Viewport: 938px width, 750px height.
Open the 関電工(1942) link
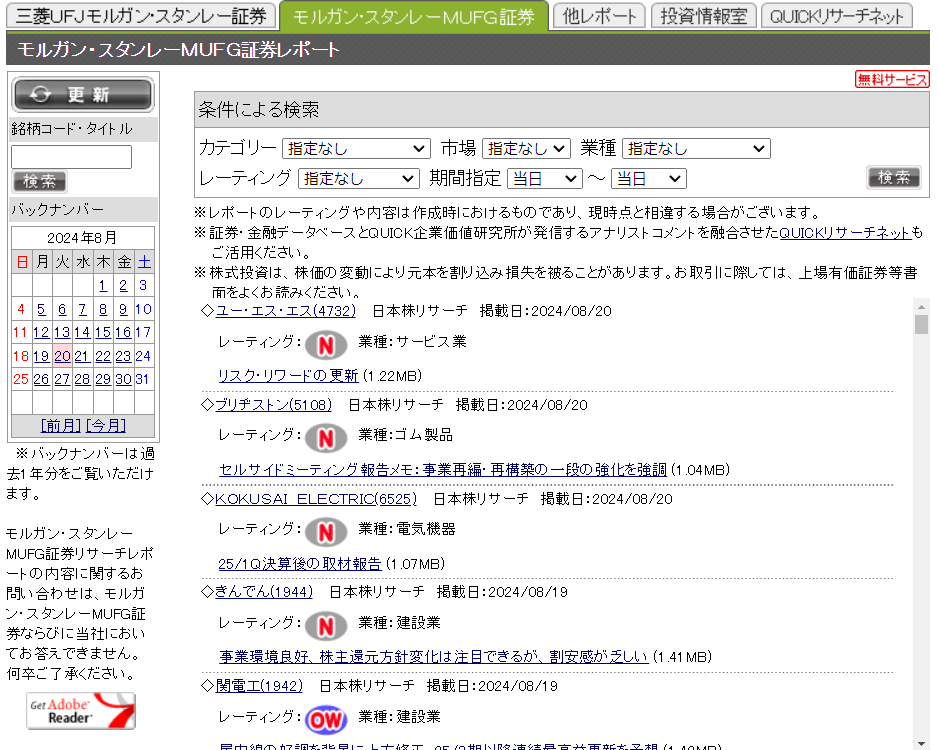coord(259,686)
